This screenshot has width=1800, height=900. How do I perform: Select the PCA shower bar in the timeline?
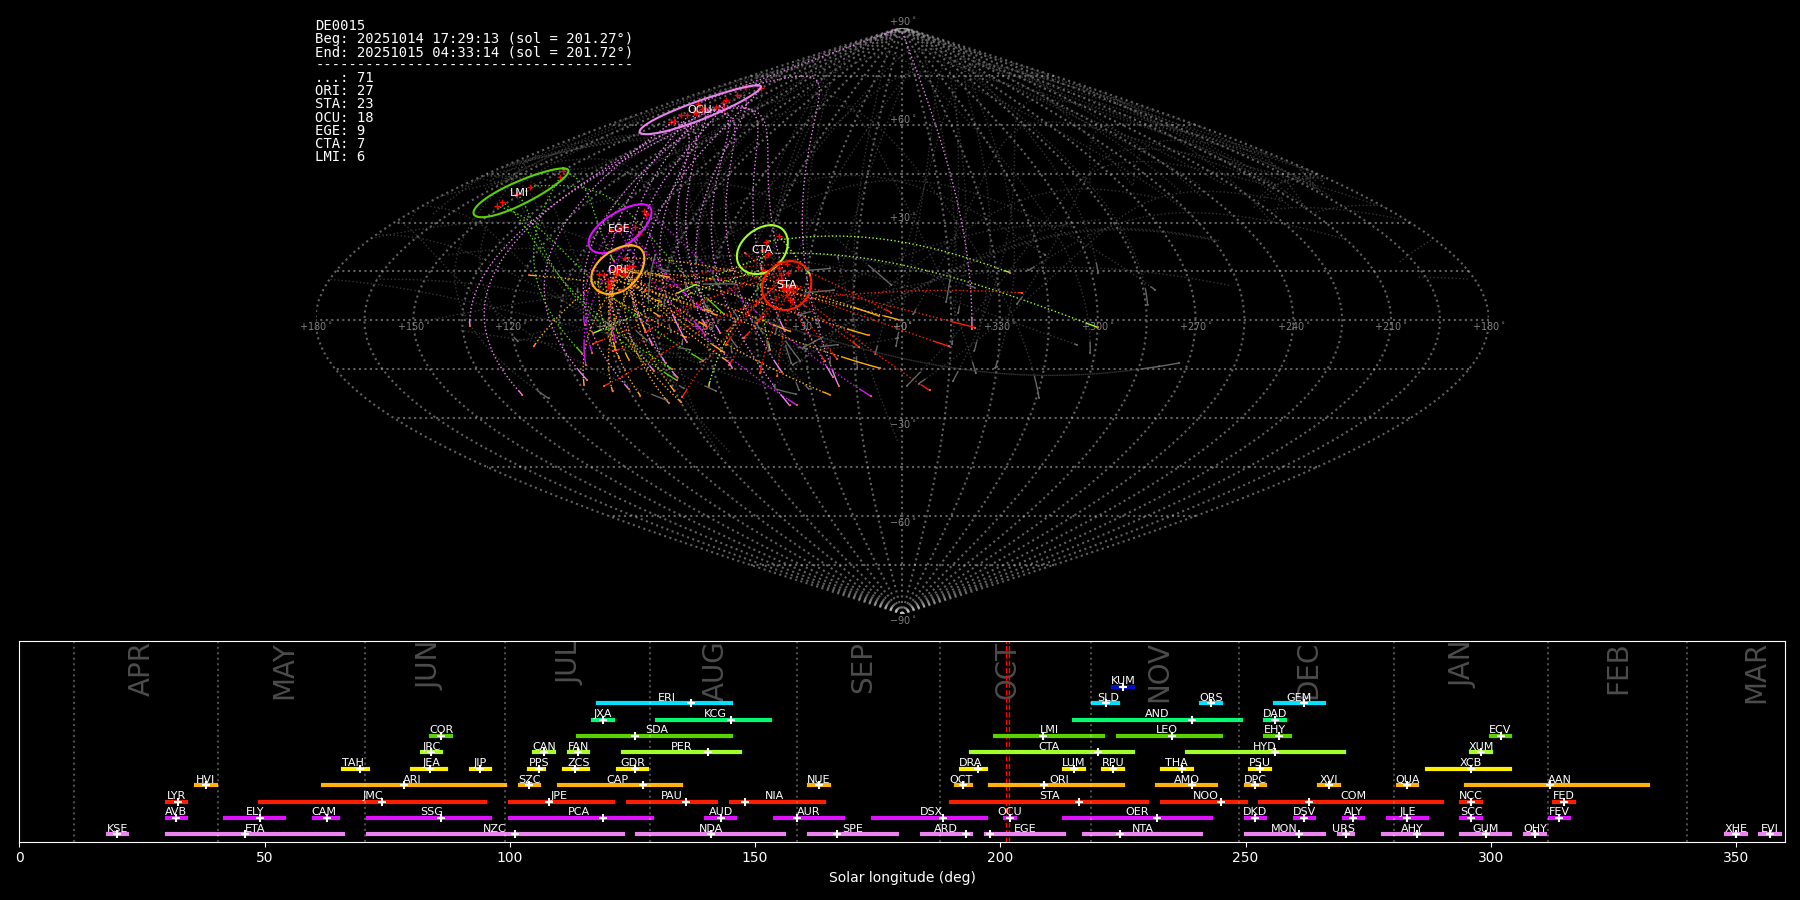pyautogui.click(x=580, y=818)
